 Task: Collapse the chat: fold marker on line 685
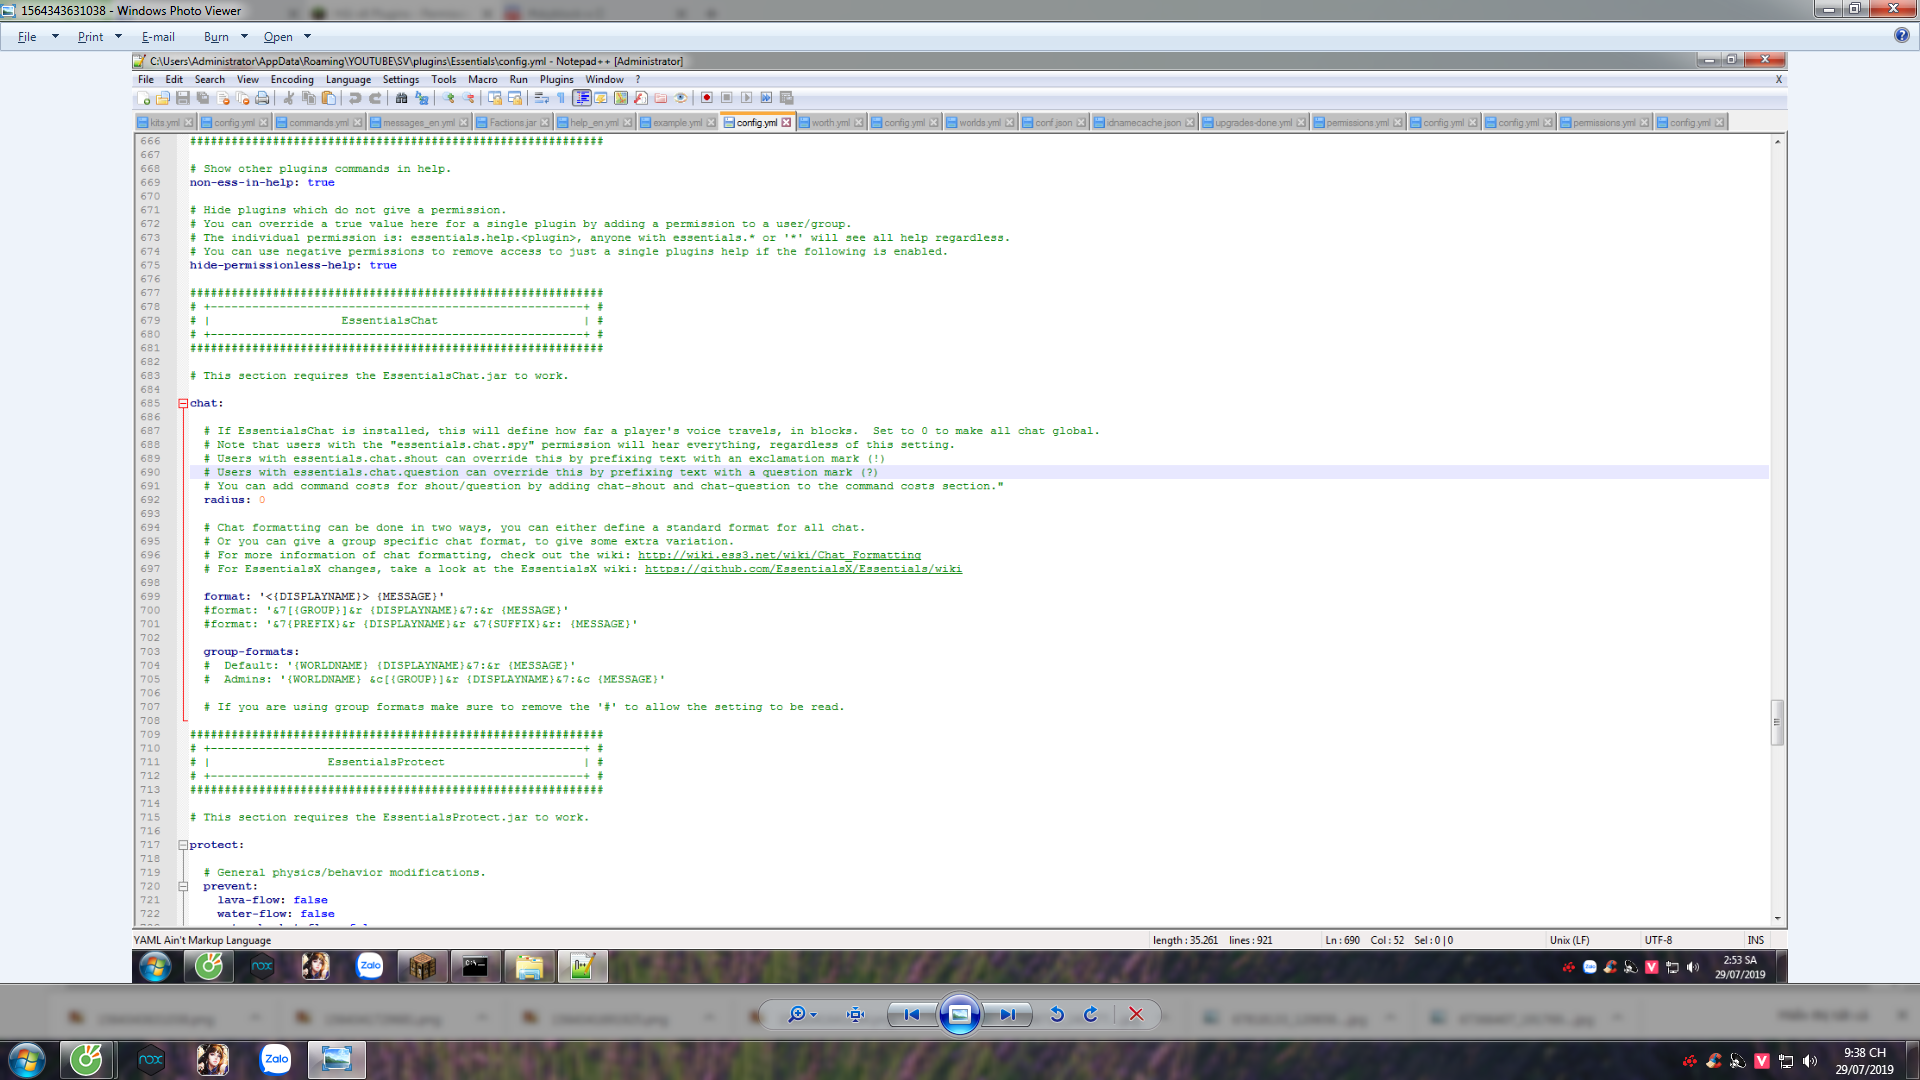coord(183,404)
